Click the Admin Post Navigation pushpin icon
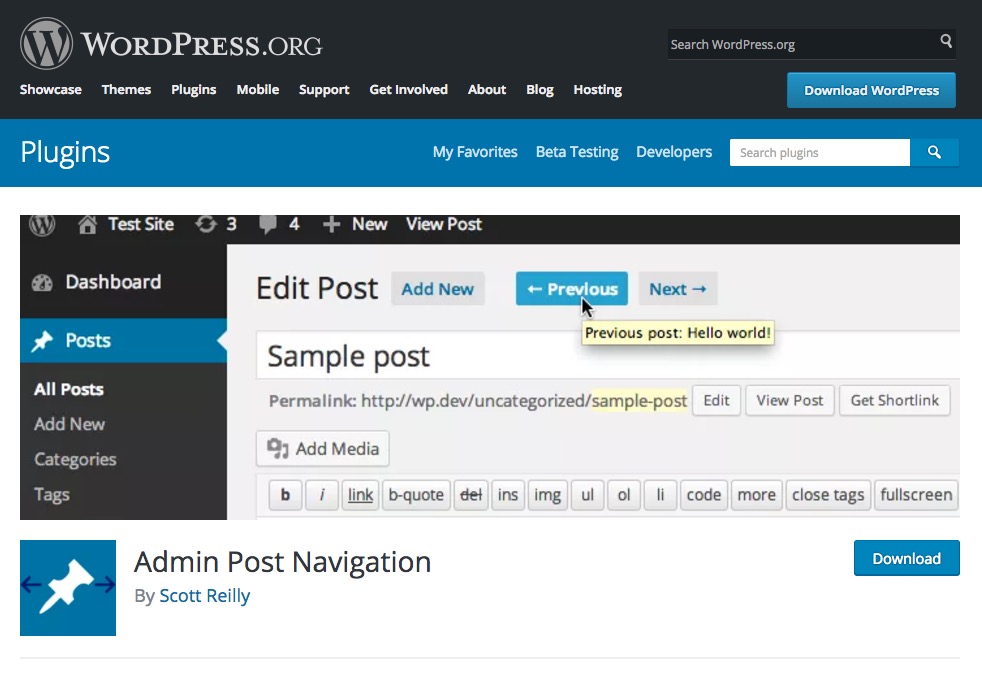Viewport: 982px width, 676px height. point(68,588)
